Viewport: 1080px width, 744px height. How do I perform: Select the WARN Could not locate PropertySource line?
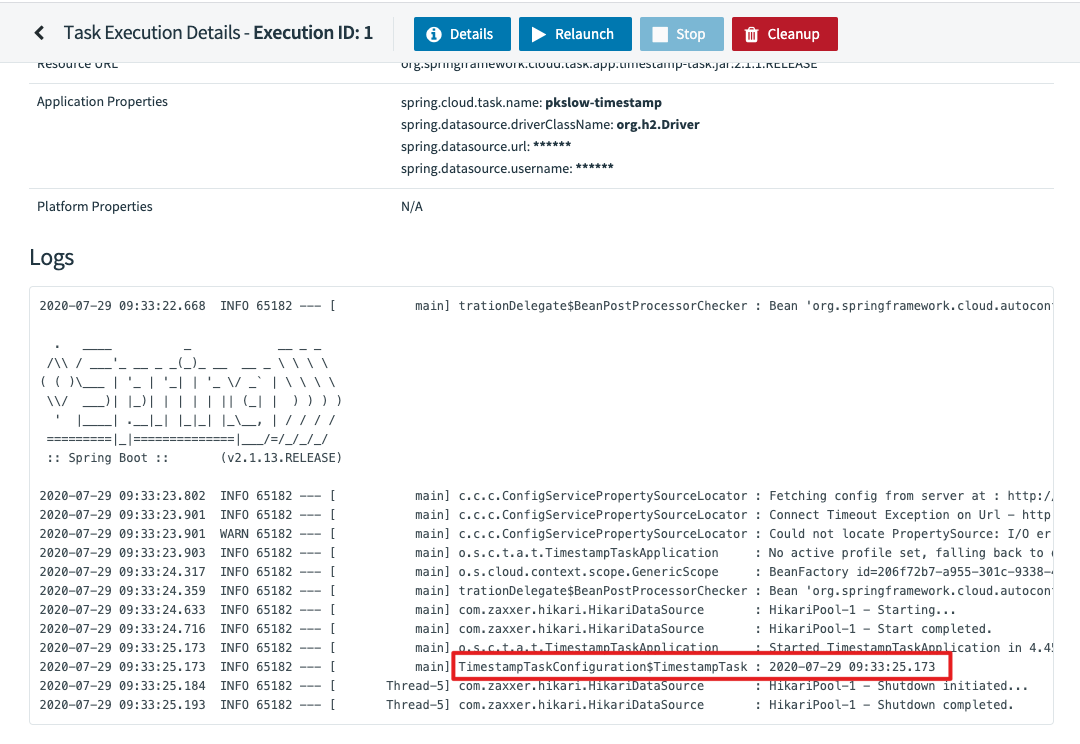pyautogui.click(x=546, y=534)
